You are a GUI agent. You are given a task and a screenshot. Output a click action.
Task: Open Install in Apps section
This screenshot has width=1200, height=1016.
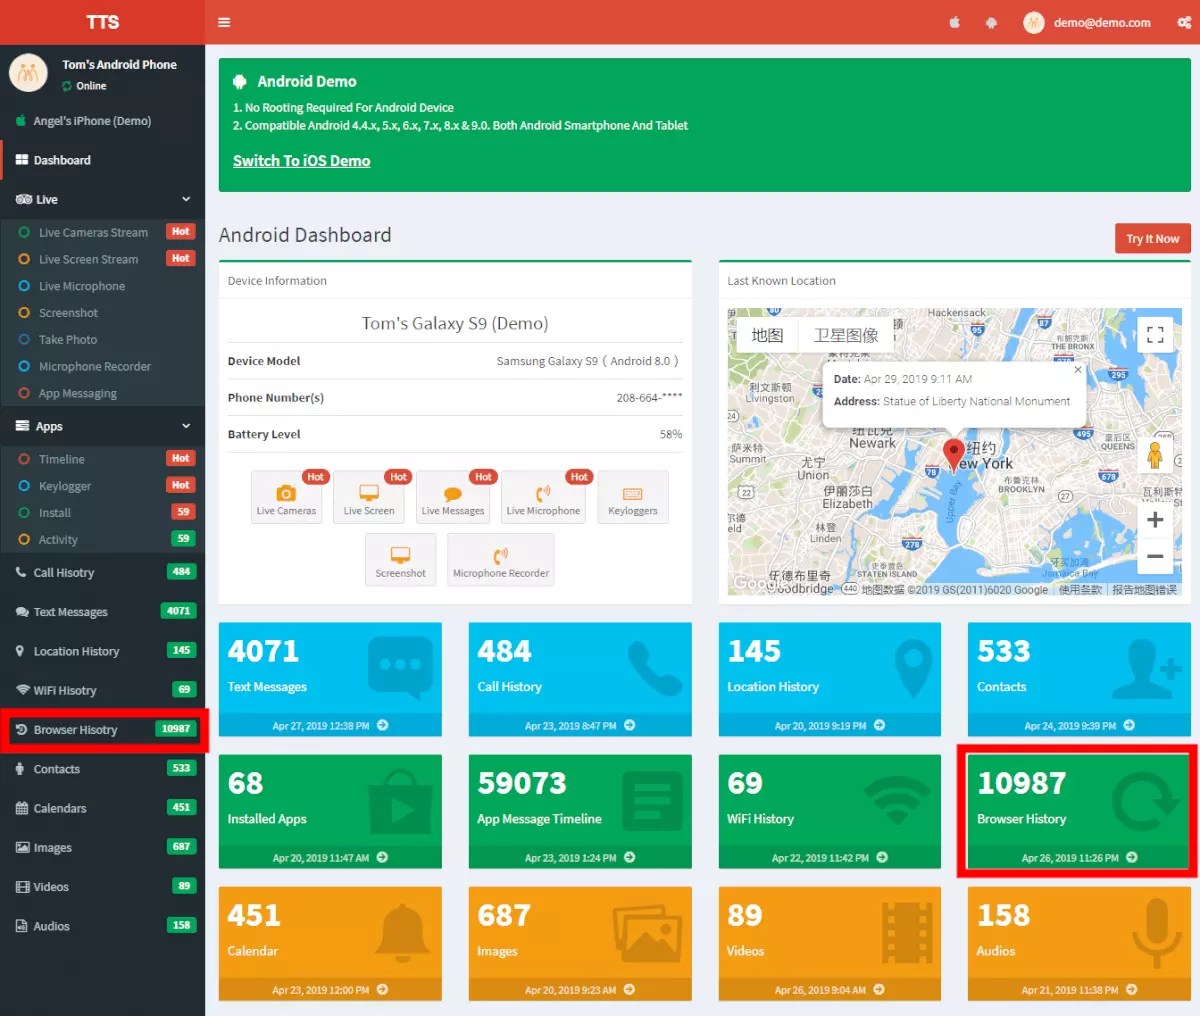point(102,513)
